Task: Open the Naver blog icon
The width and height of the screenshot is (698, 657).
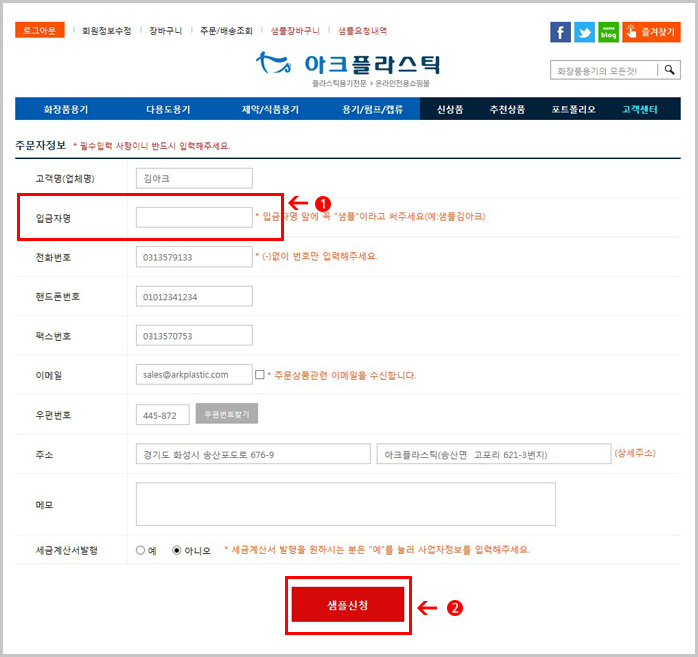Action: coord(608,32)
